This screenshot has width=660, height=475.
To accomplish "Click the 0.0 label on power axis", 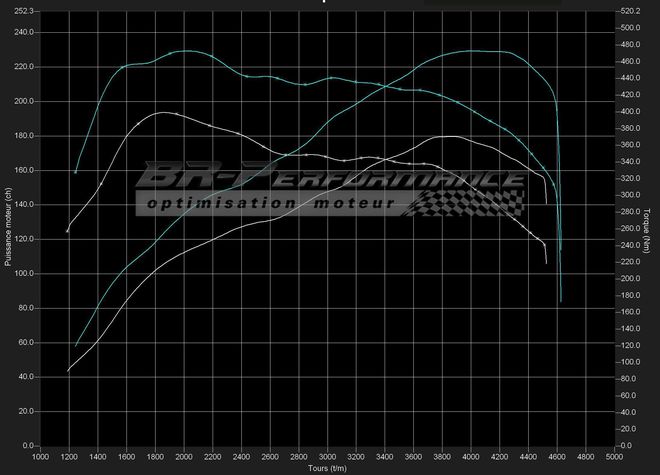I will pyautogui.click(x=28, y=445).
